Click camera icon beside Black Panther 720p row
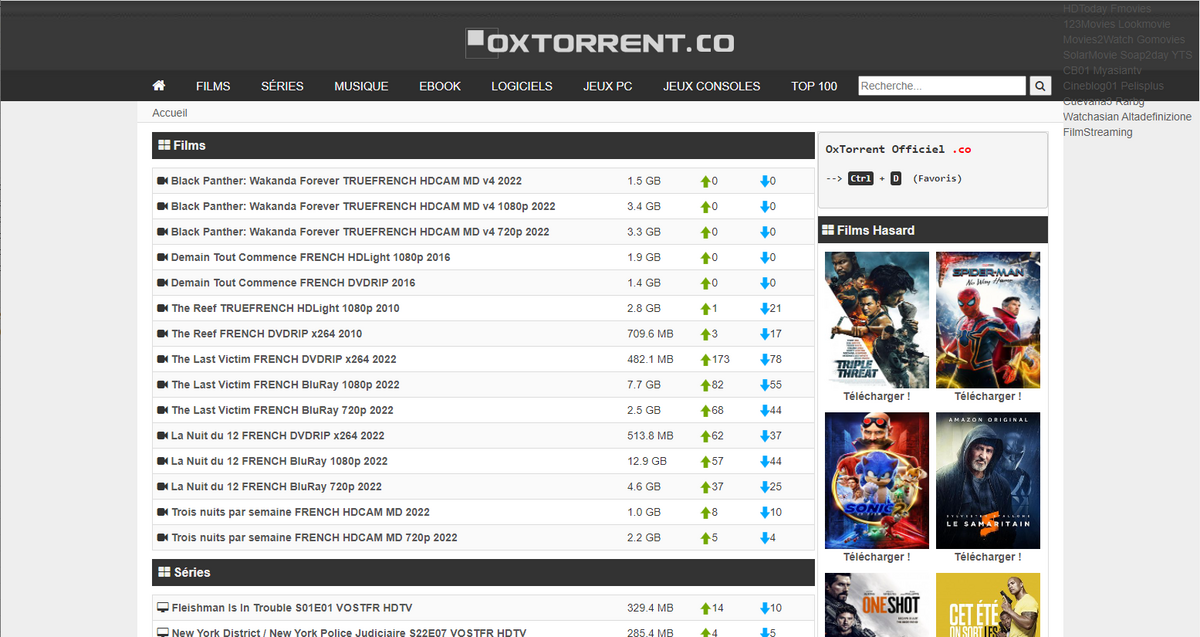The height and width of the screenshot is (637, 1200). (163, 232)
